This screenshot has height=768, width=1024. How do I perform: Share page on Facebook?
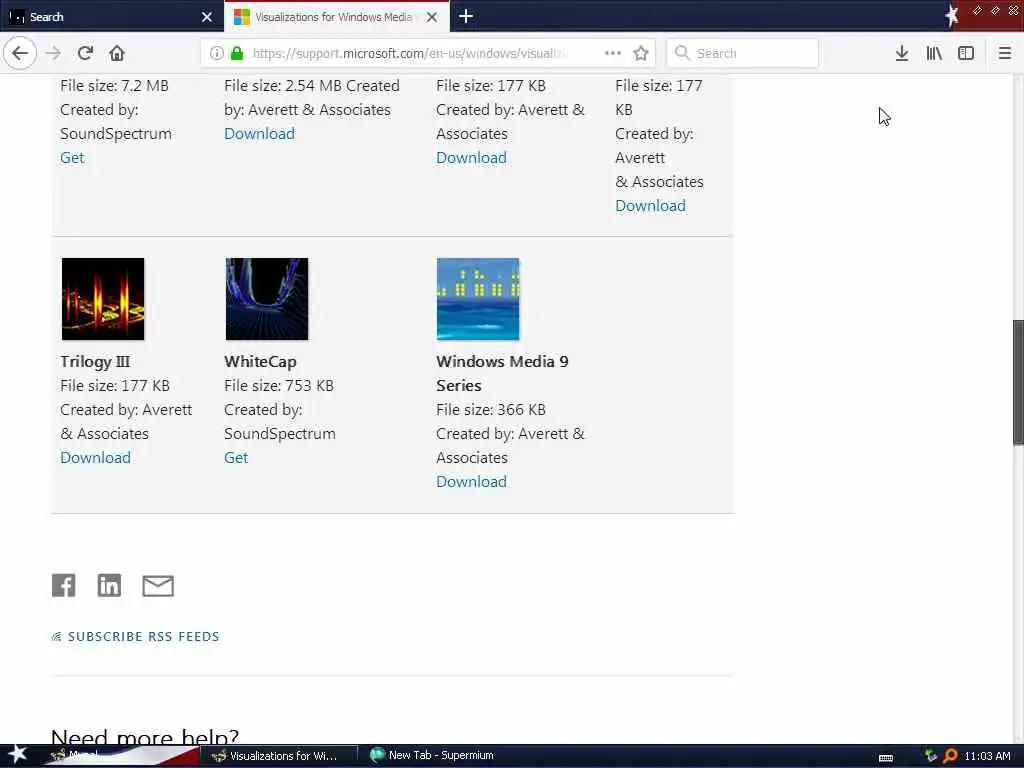tap(63, 585)
